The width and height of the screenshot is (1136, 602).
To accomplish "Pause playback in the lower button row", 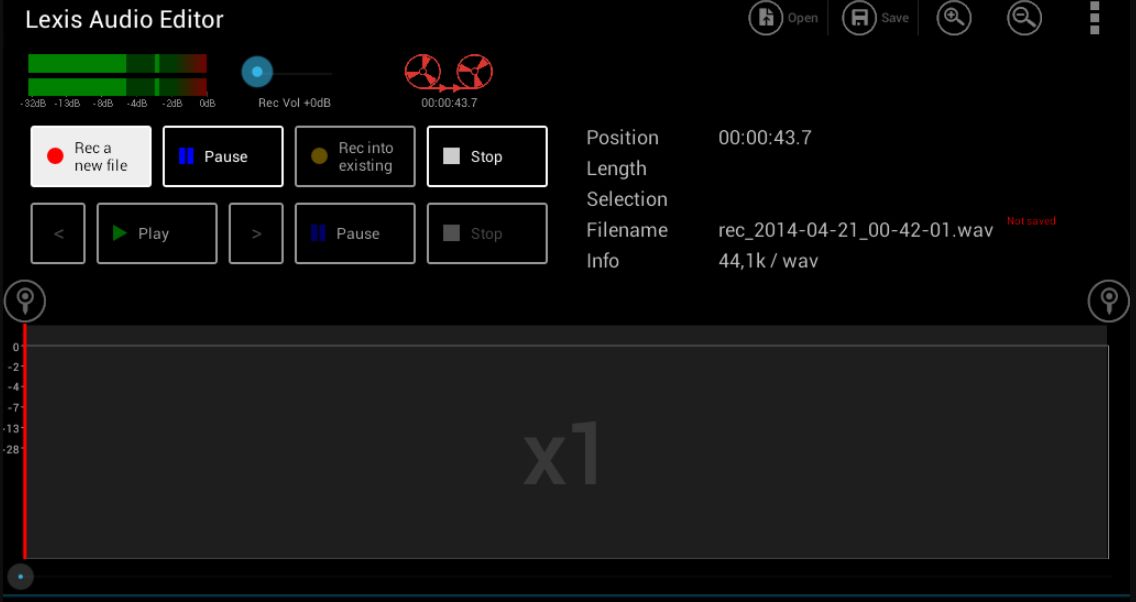I will point(355,233).
